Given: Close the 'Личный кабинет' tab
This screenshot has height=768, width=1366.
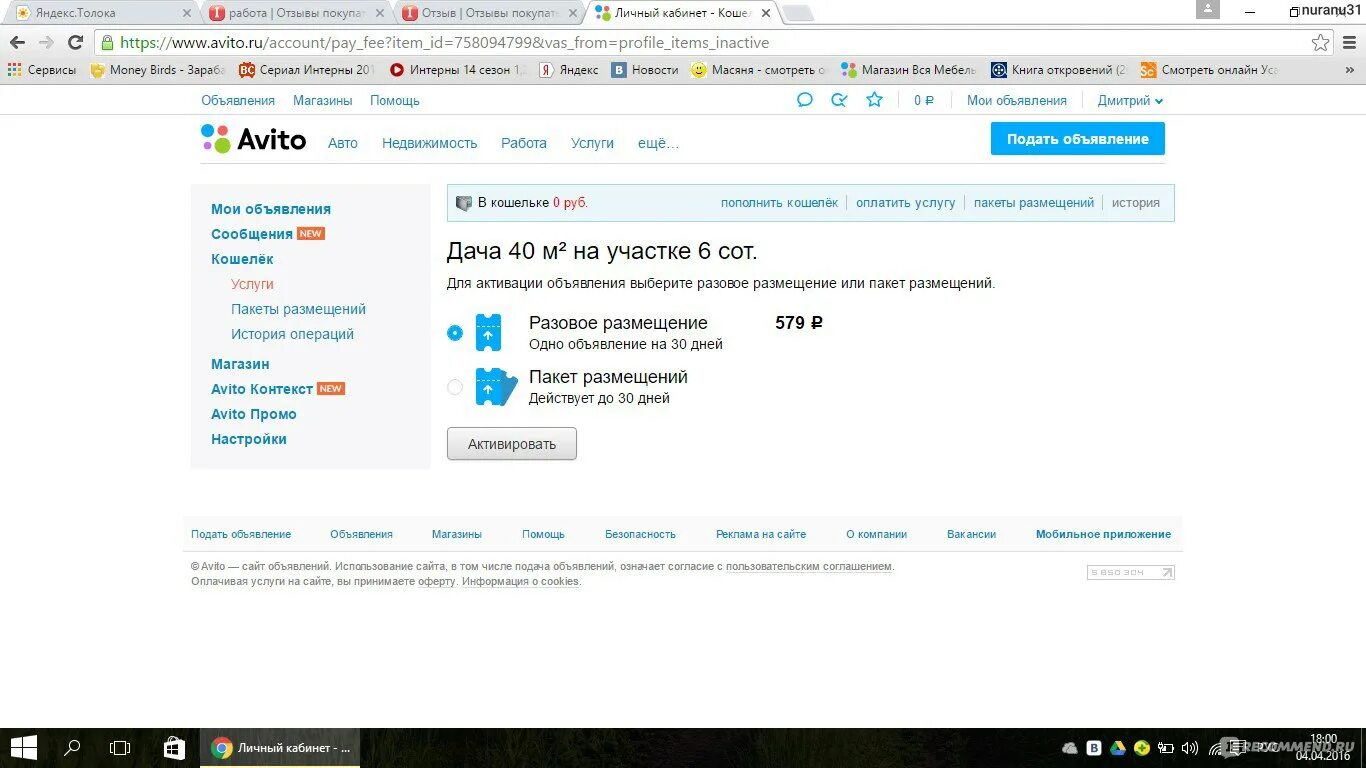Looking at the screenshot, I should pyautogui.click(x=765, y=13).
